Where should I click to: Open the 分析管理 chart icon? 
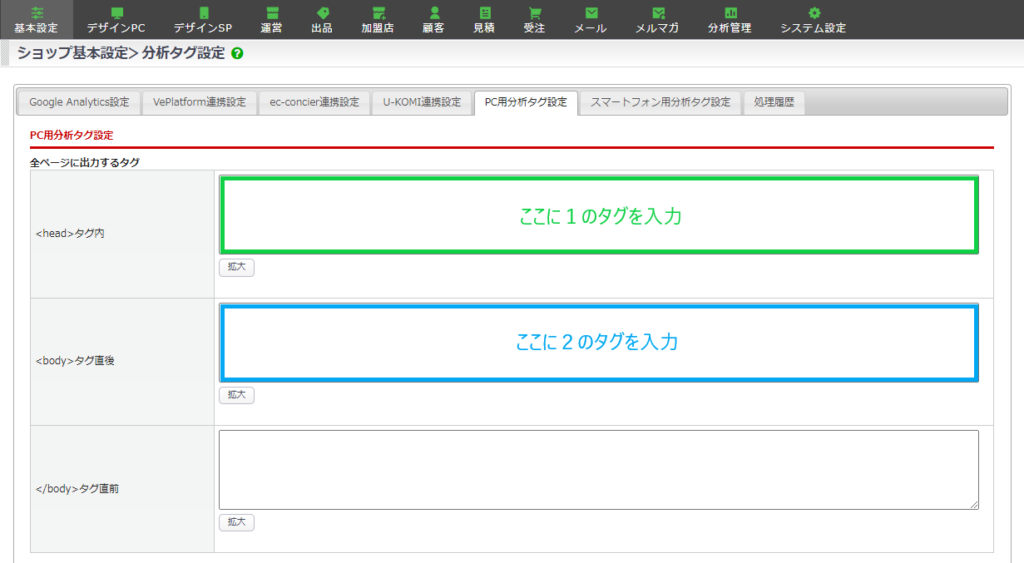coord(730,13)
